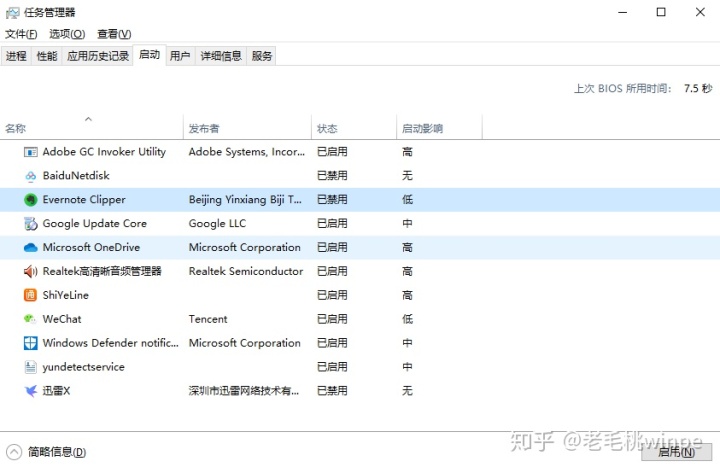The height and width of the screenshot is (473, 720).
Task: Click the Task Manager title bar icon
Action: 12,12
